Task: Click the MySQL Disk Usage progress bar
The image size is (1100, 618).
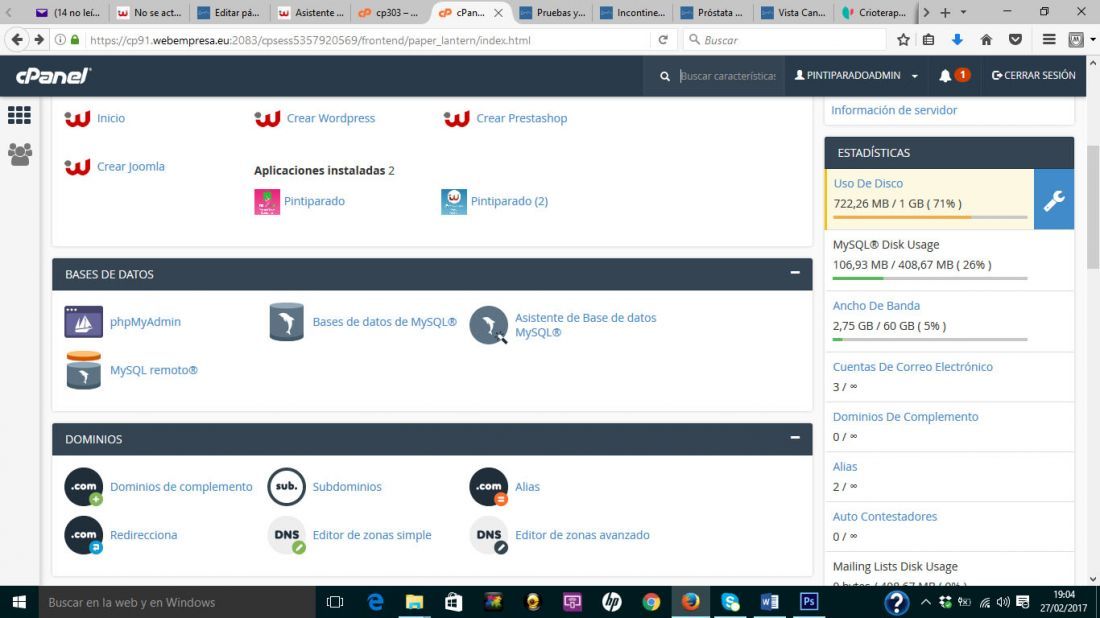Action: point(930,278)
